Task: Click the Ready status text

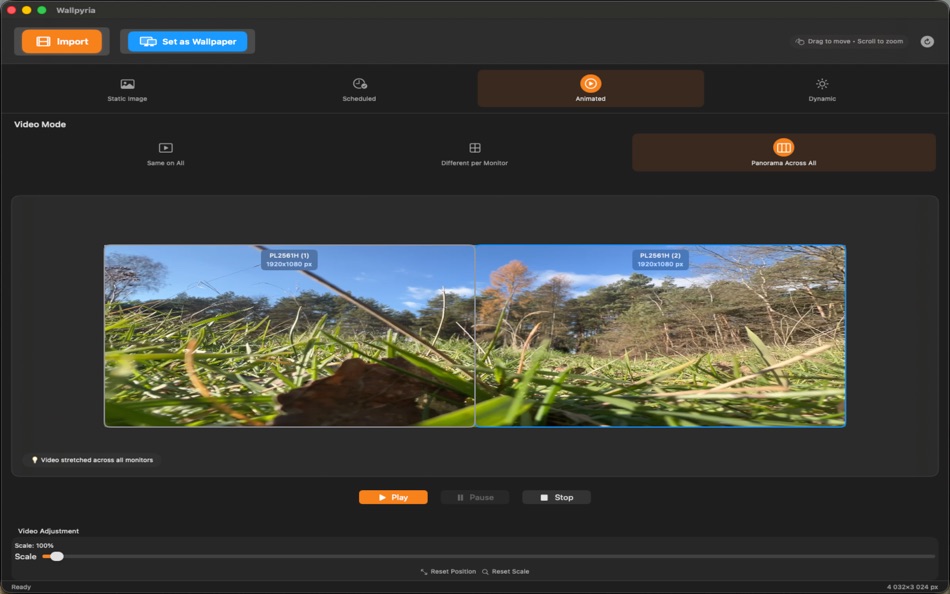Action: (x=21, y=587)
